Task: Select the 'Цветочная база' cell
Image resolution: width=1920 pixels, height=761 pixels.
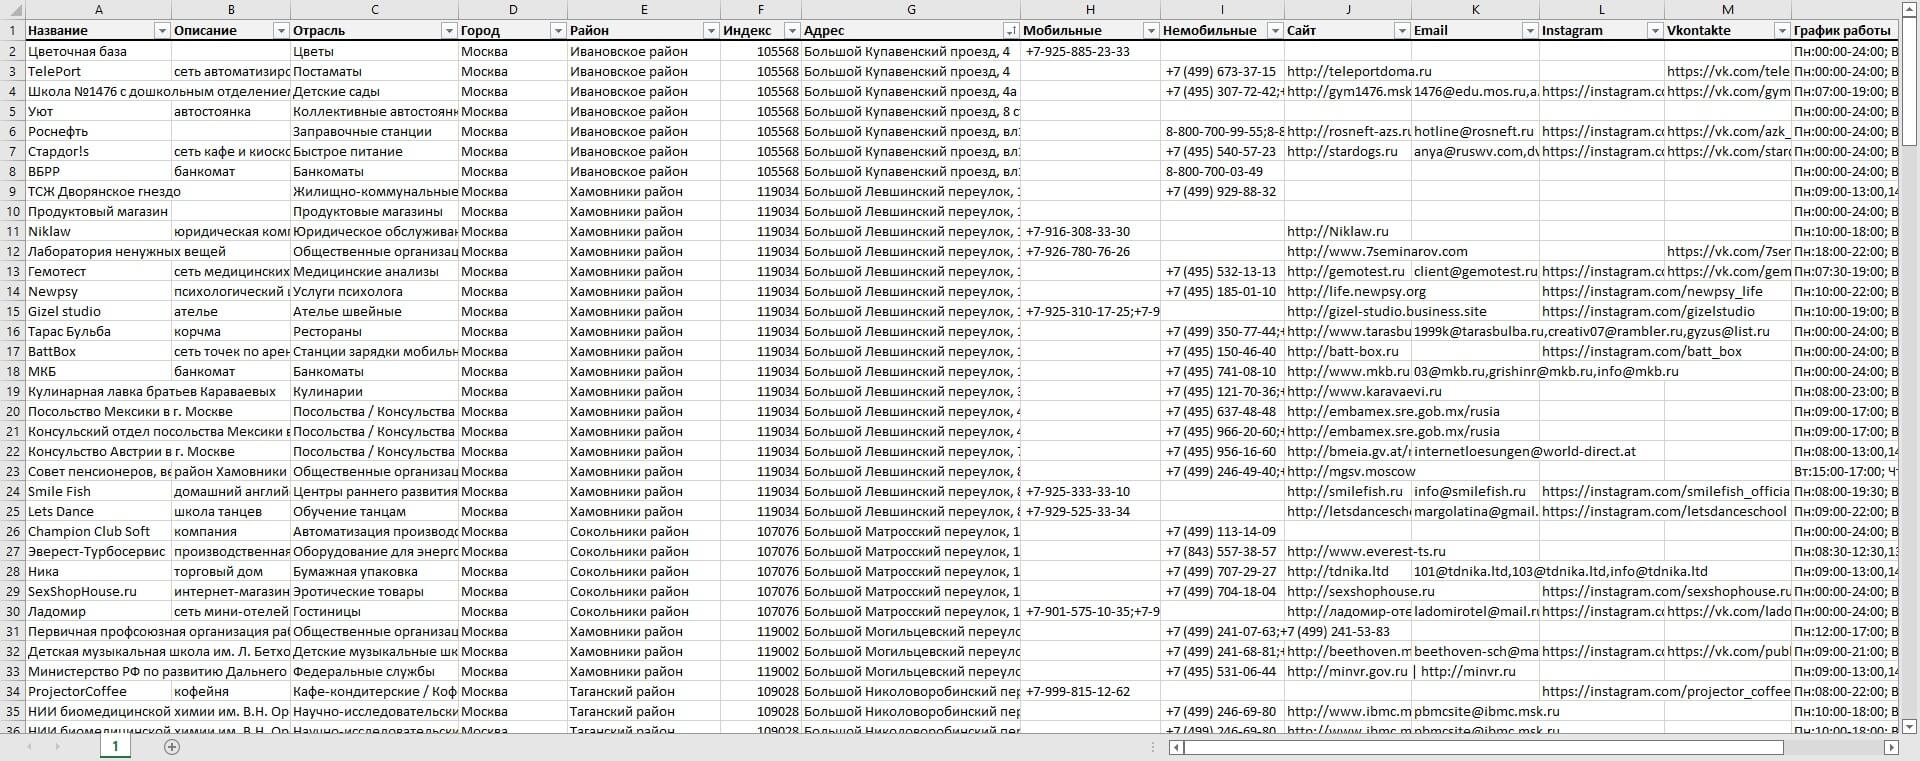Action: [x=98, y=51]
